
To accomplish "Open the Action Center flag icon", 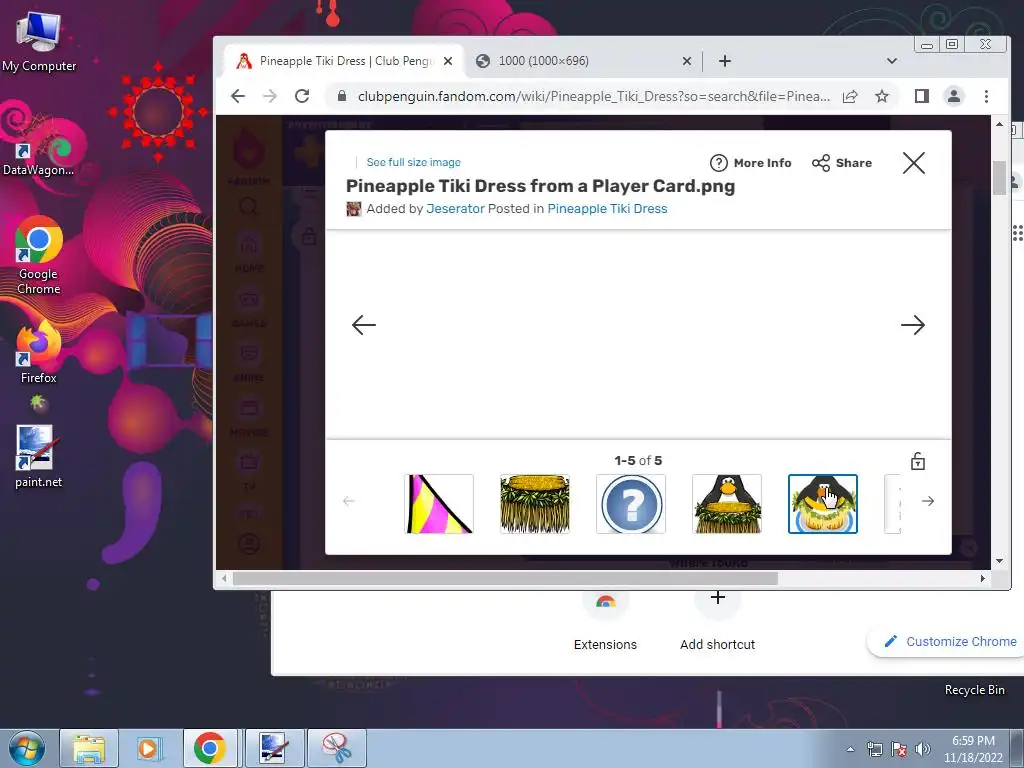I will tap(899, 749).
